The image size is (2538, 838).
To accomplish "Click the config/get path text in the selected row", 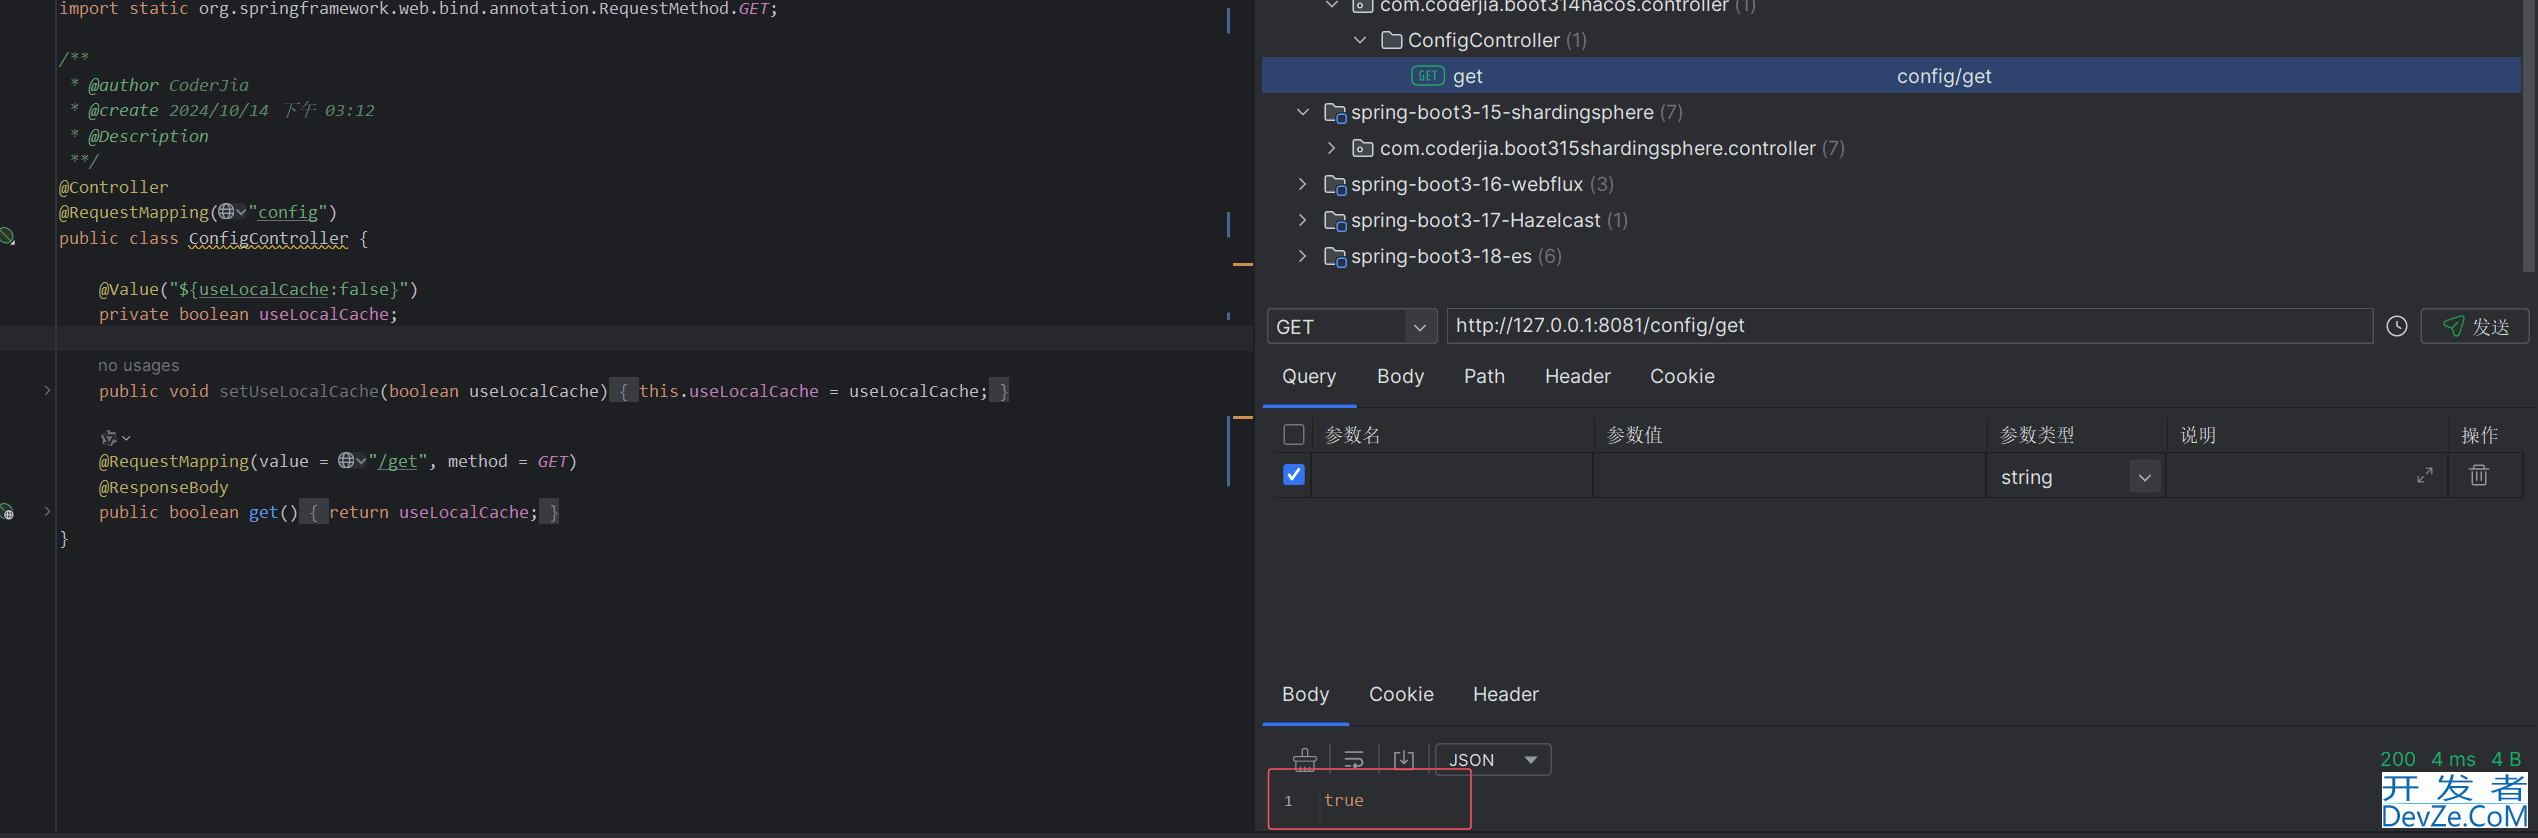I will click(1944, 76).
